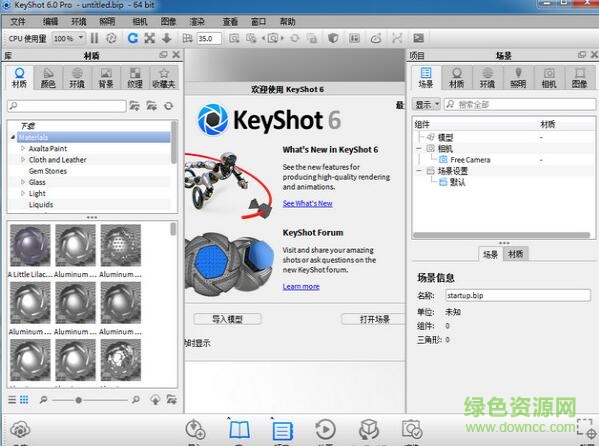The width and height of the screenshot is (599, 446).
Task: Switch library to grid thumbnail view icon
Action: pyautogui.click(x=24, y=400)
